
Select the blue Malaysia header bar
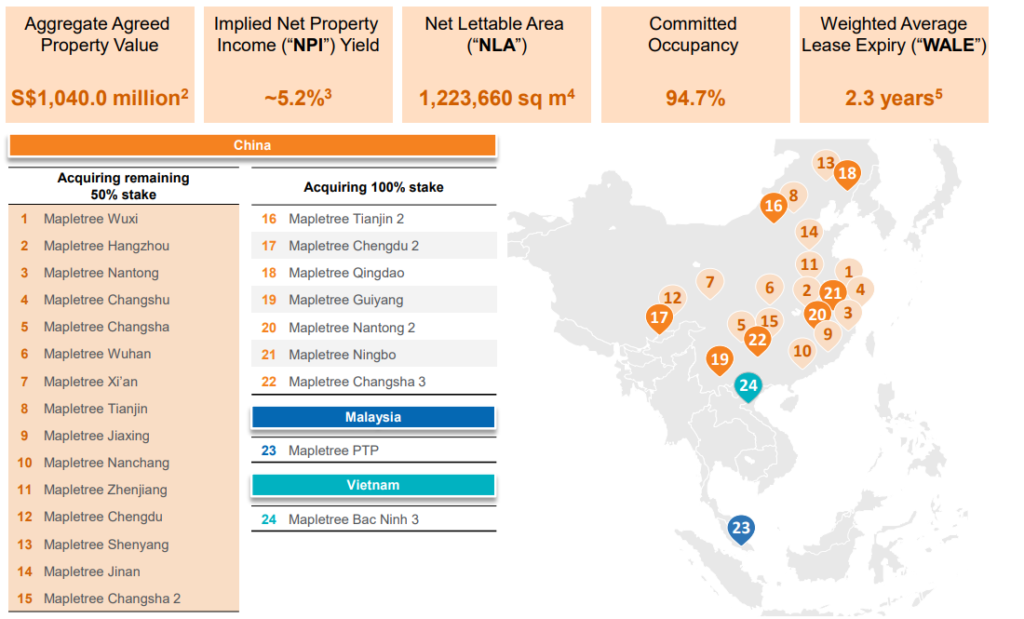[373, 417]
